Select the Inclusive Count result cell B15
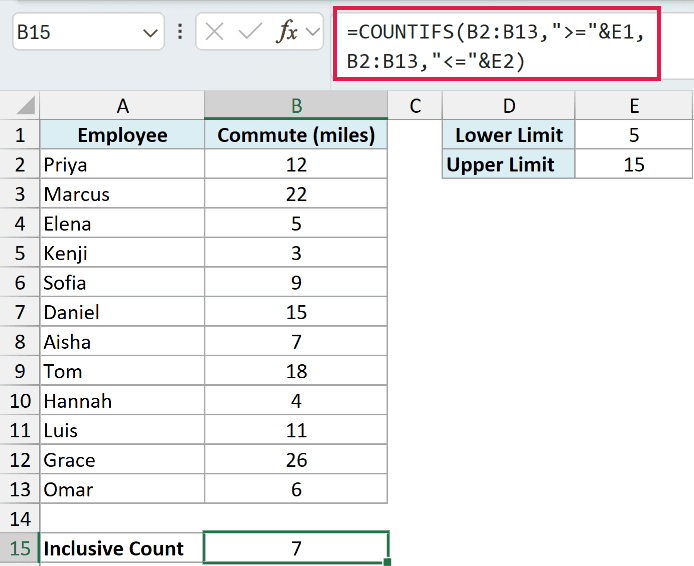The width and height of the screenshot is (694, 566). point(296,548)
